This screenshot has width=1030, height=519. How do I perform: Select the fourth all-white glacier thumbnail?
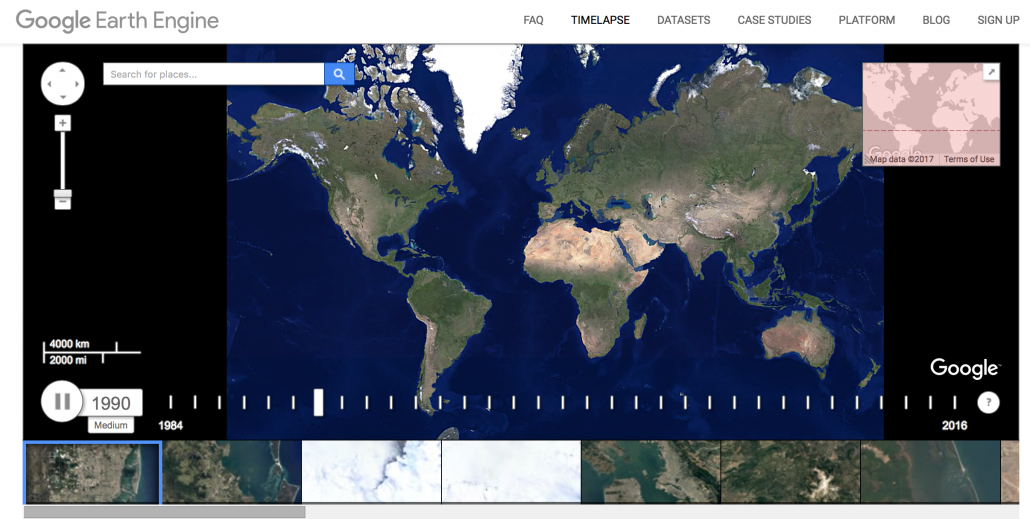click(x=512, y=472)
